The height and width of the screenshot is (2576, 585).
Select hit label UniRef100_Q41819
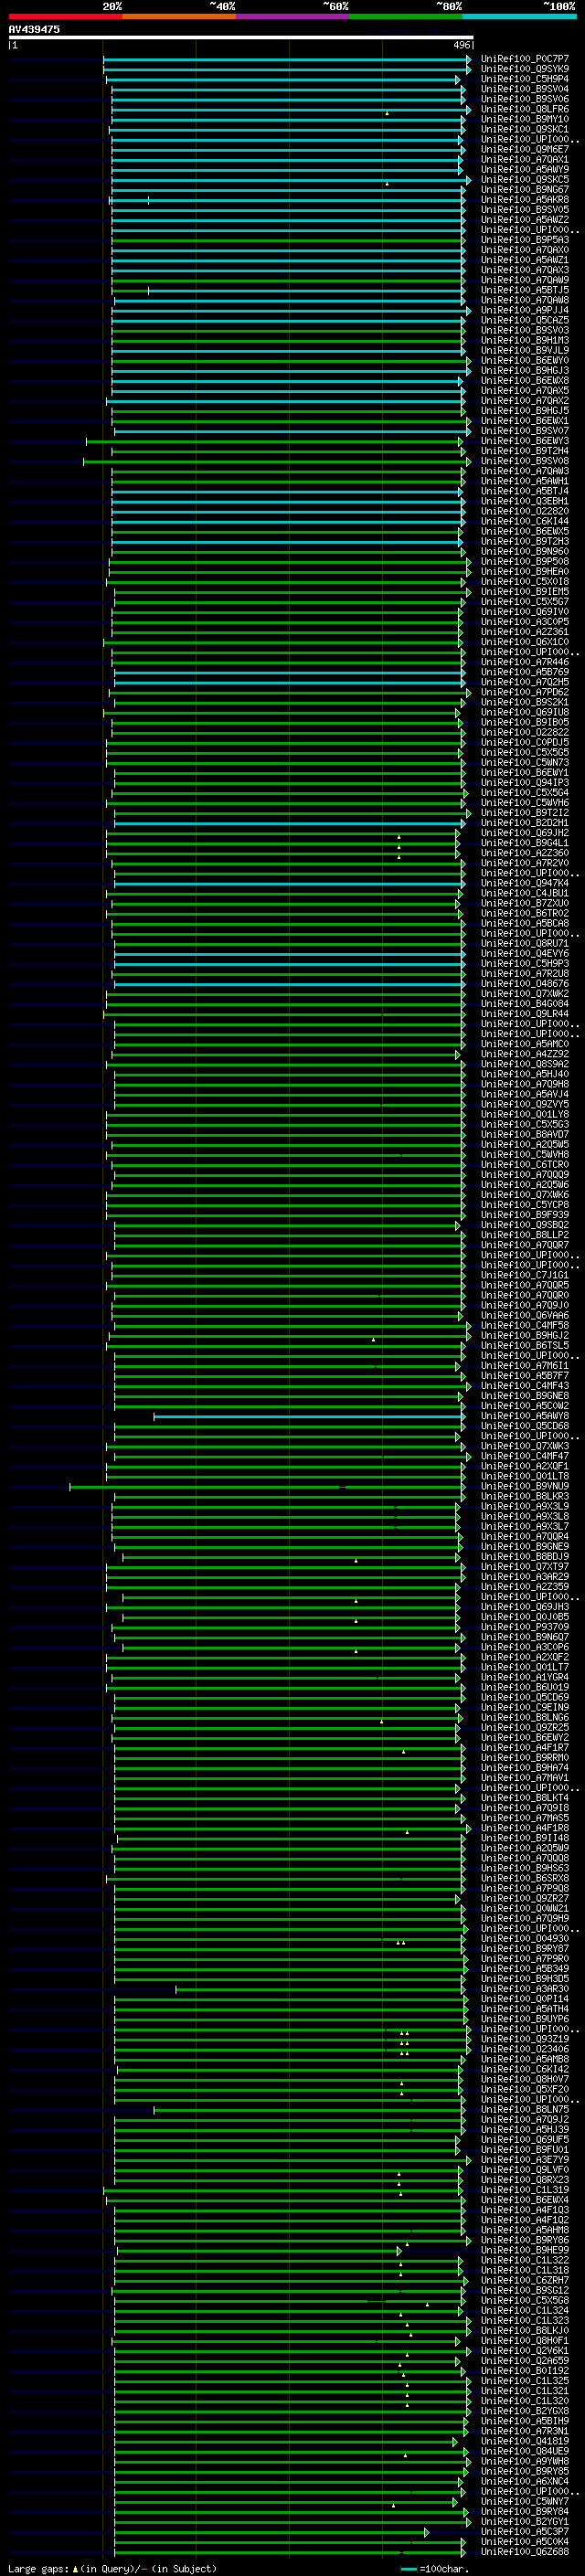[525, 2441]
